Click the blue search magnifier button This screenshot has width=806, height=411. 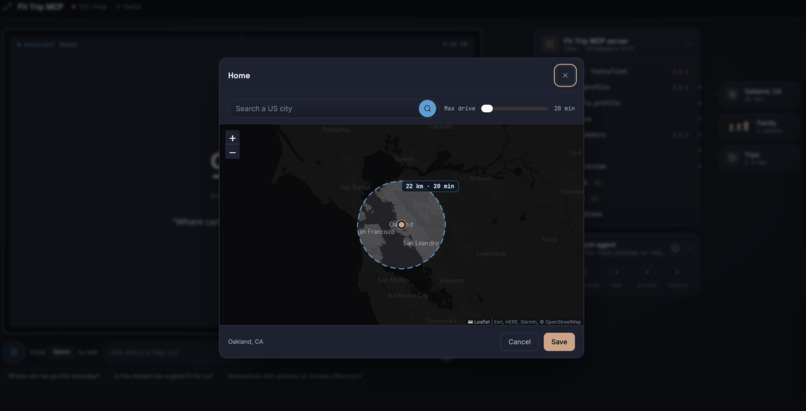pos(427,108)
